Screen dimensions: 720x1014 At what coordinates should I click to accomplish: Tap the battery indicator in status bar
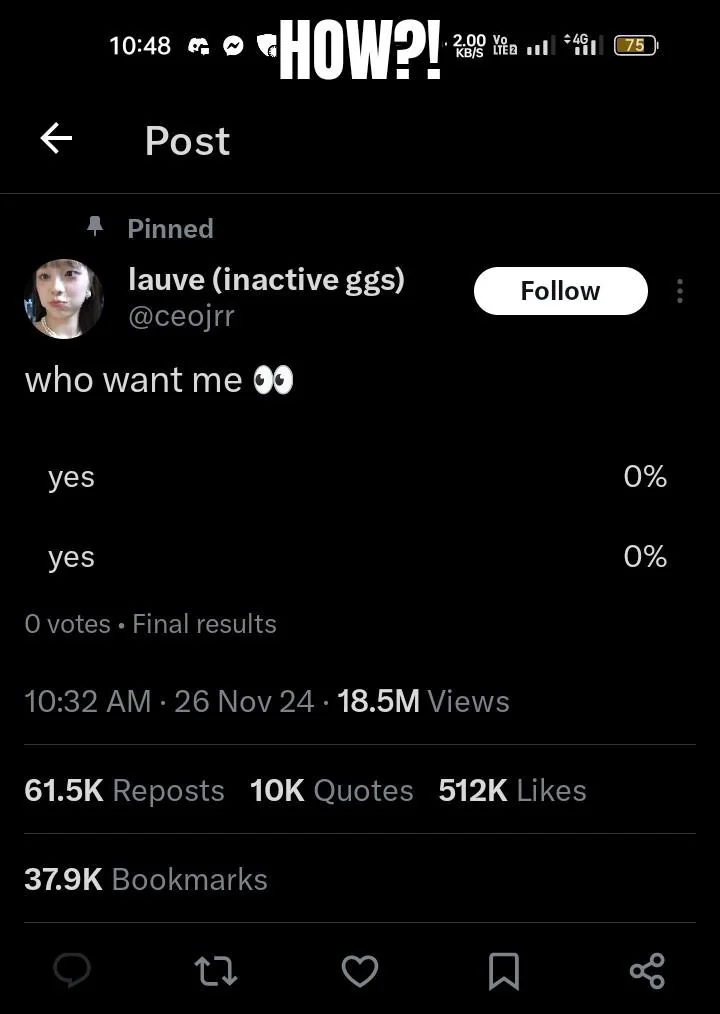tap(635, 45)
